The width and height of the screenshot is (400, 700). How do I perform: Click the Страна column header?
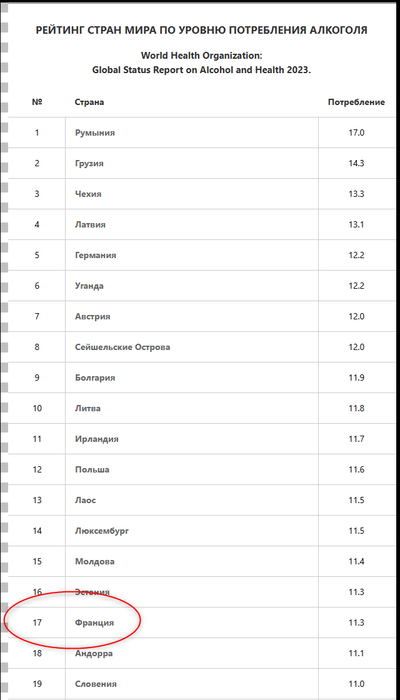point(89,102)
